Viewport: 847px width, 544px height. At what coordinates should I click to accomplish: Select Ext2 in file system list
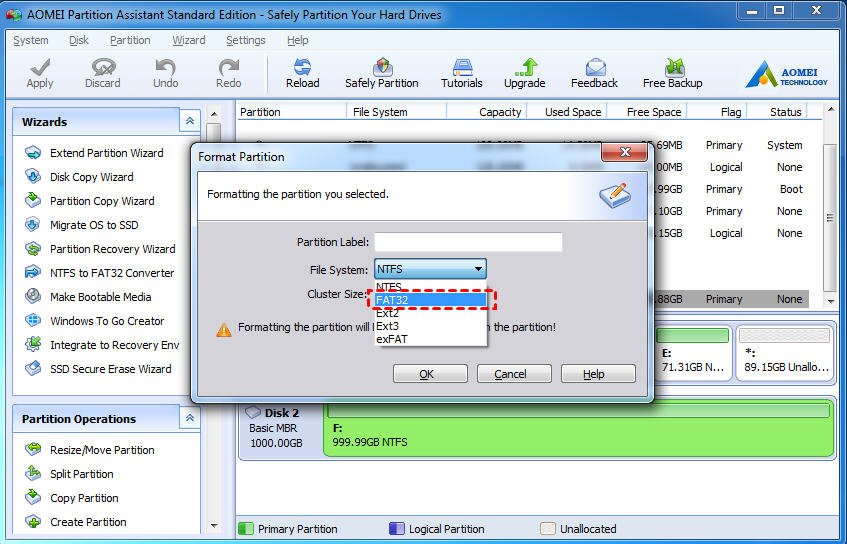tap(431, 313)
